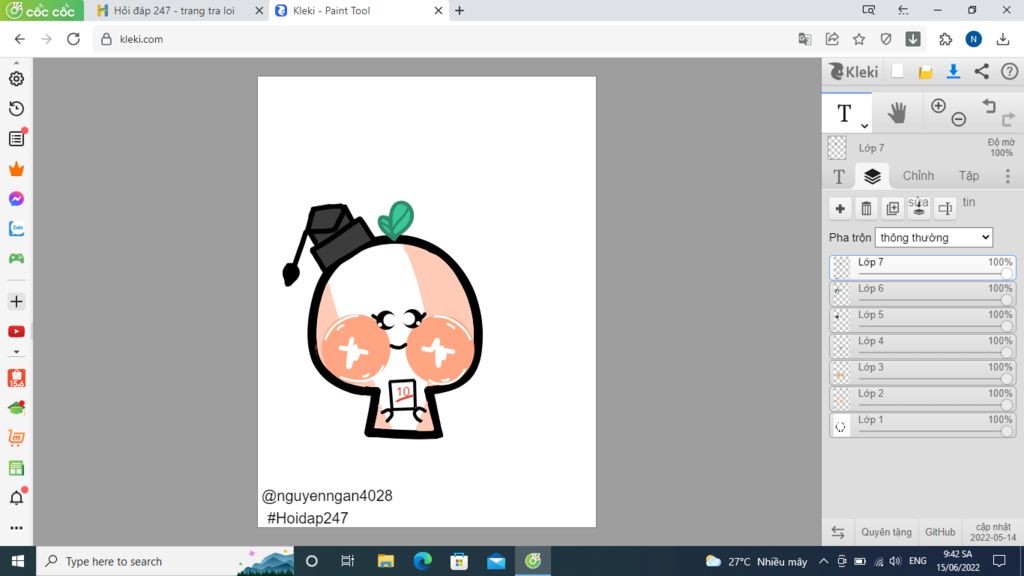Screen dimensions: 1024x576
Task: Add a new layer with plus button
Action: tap(840, 208)
